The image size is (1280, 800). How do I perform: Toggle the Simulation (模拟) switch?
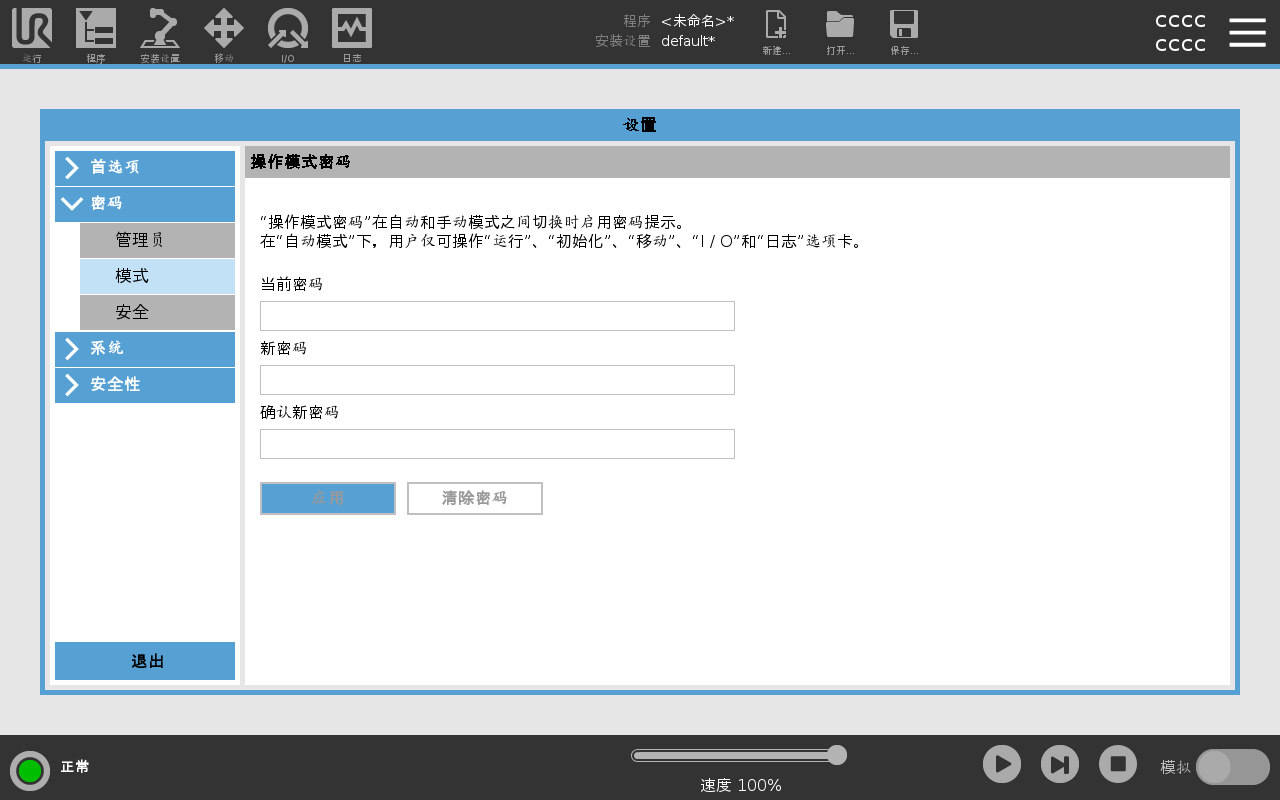click(1232, 767)
